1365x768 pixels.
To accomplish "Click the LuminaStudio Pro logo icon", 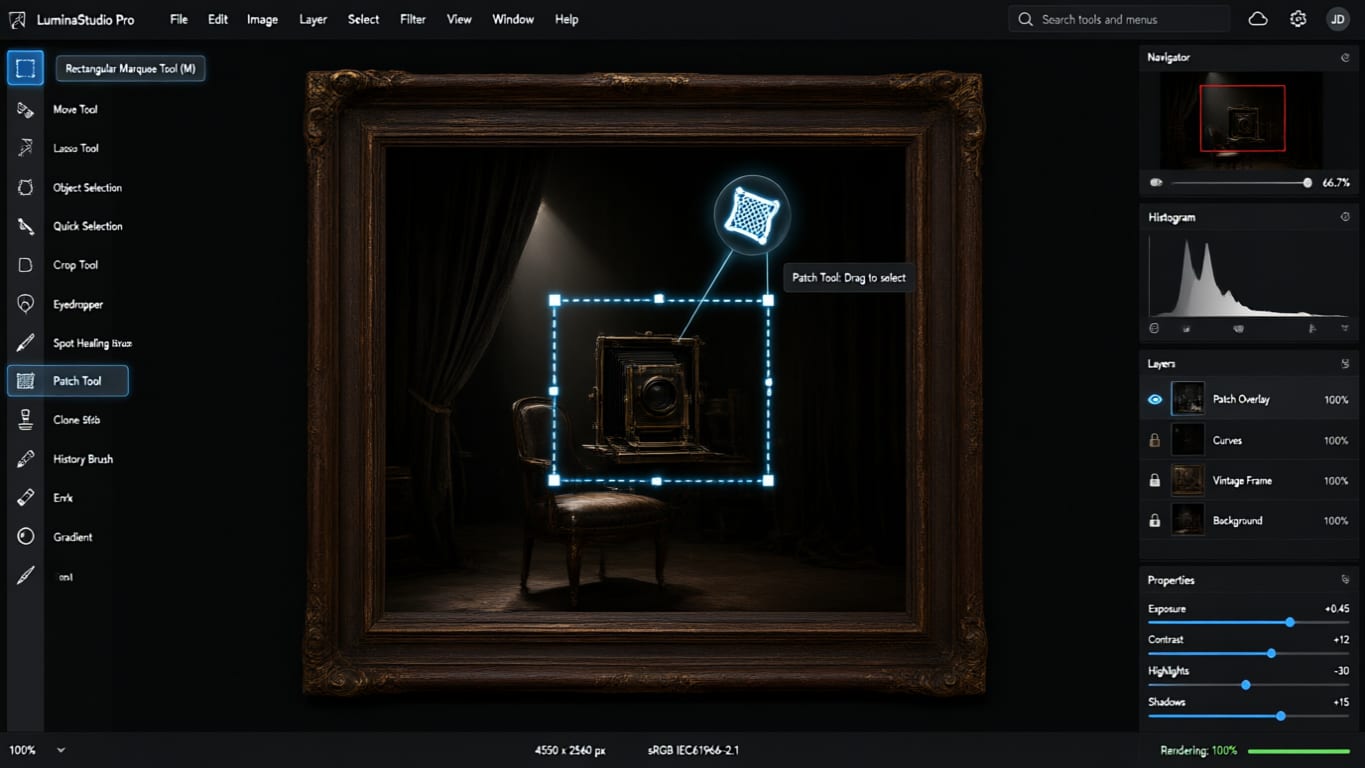I will [17, 19].
